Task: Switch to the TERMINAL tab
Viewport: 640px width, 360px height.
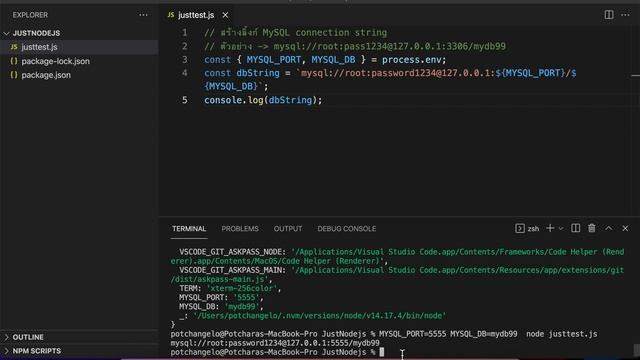Action: pyautogui.click(x=189, y=229)
